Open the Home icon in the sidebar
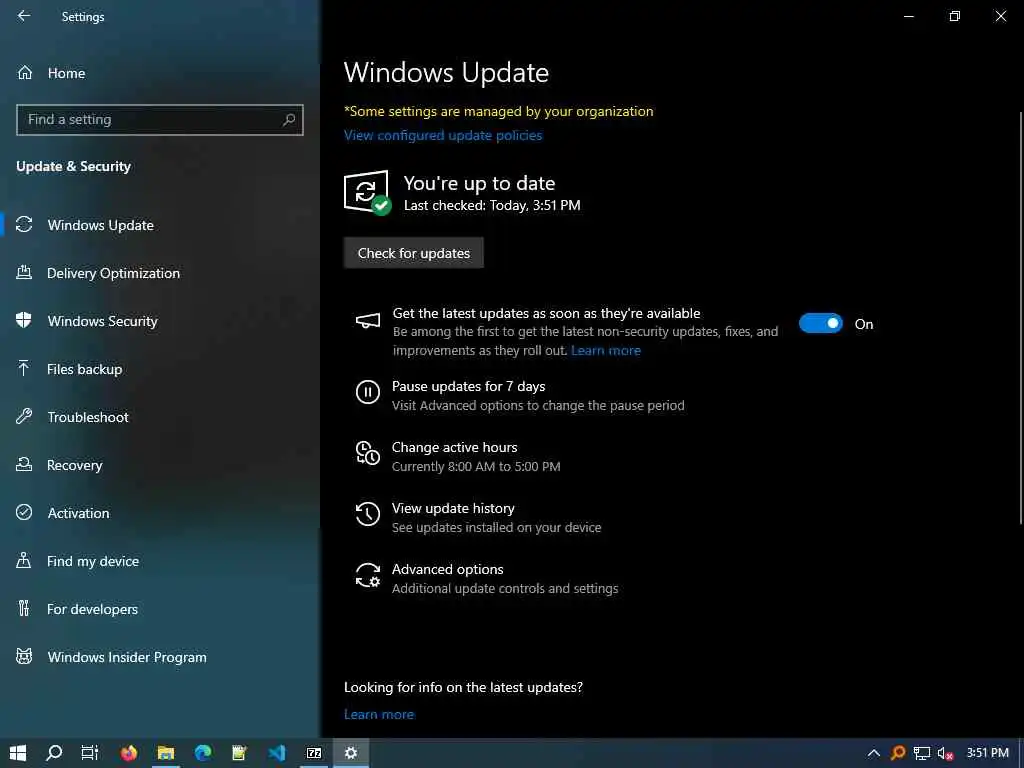Viewport: 1024px width, 768px height. coord(25,72)
